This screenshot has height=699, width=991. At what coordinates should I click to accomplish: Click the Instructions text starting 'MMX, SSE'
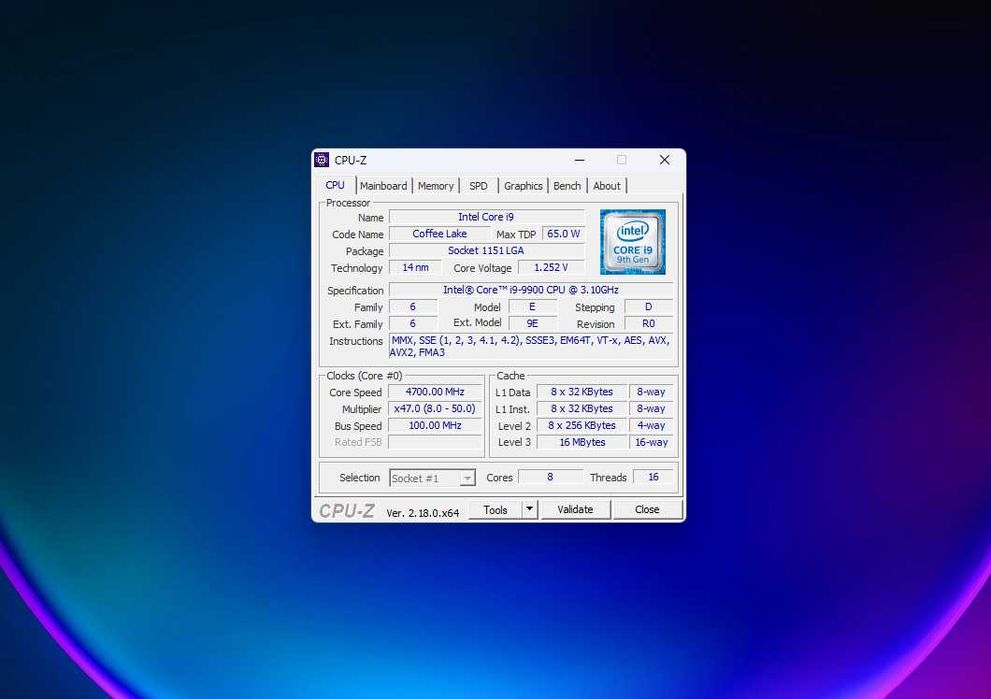[x=531, y=346]
